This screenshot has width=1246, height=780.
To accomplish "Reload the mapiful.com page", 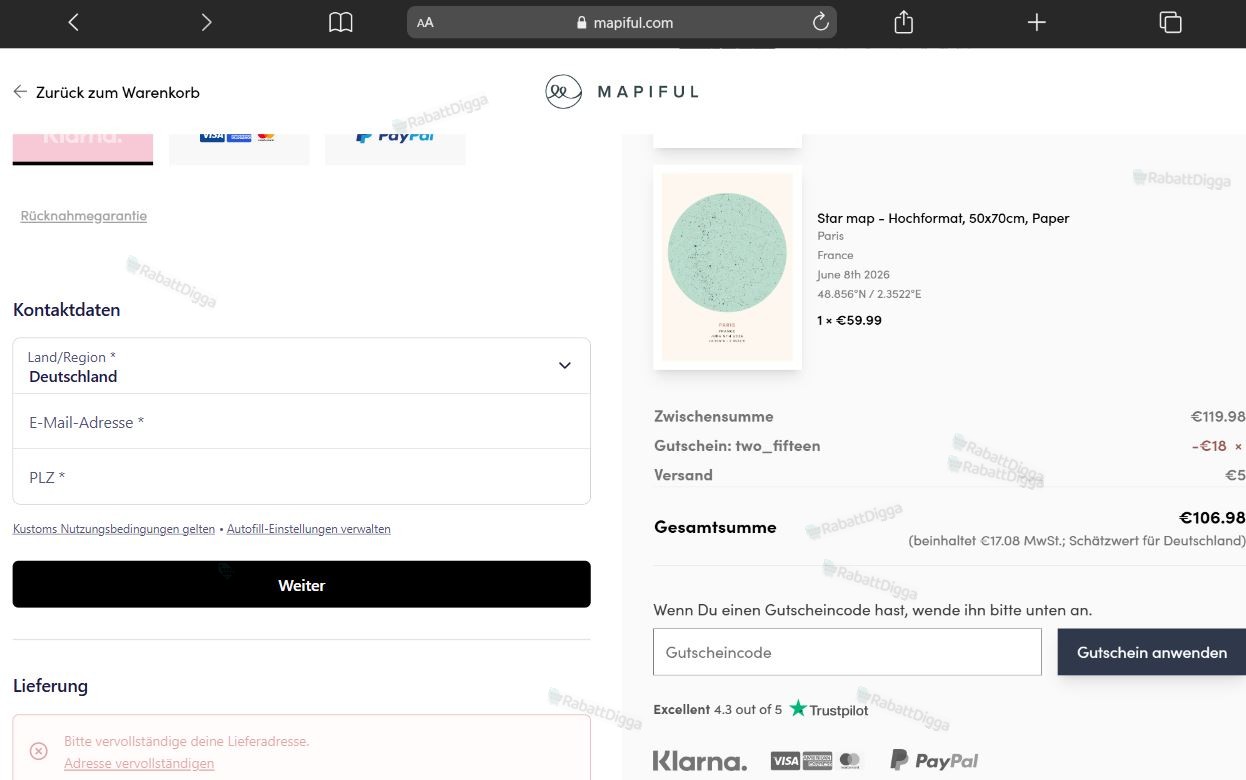I will click(x=820, y=22).
